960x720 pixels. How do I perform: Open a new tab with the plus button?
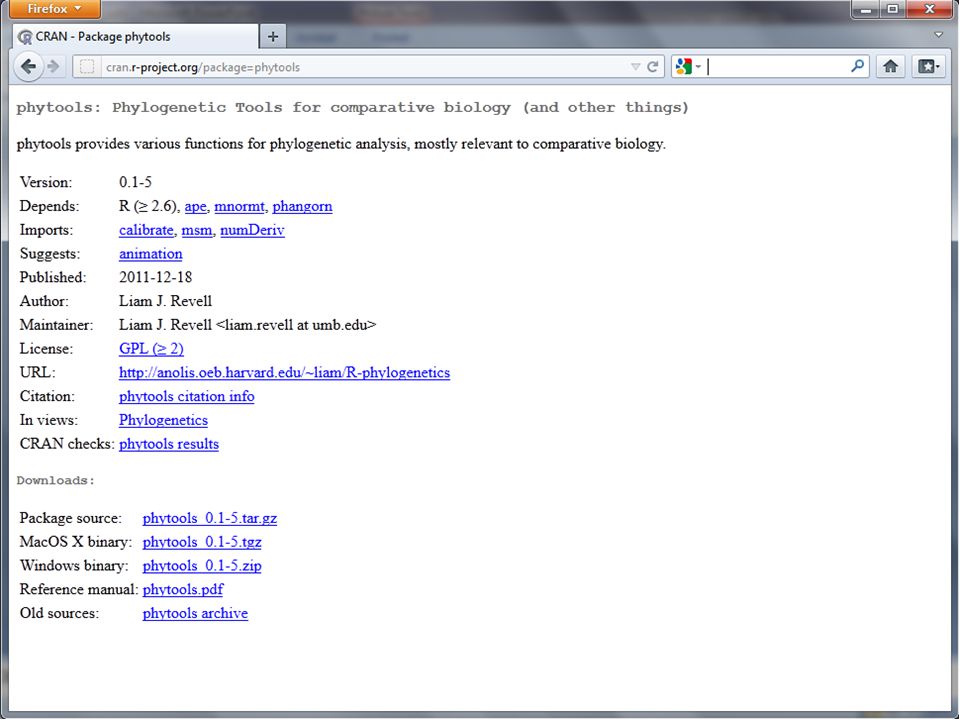click(272, 37)
